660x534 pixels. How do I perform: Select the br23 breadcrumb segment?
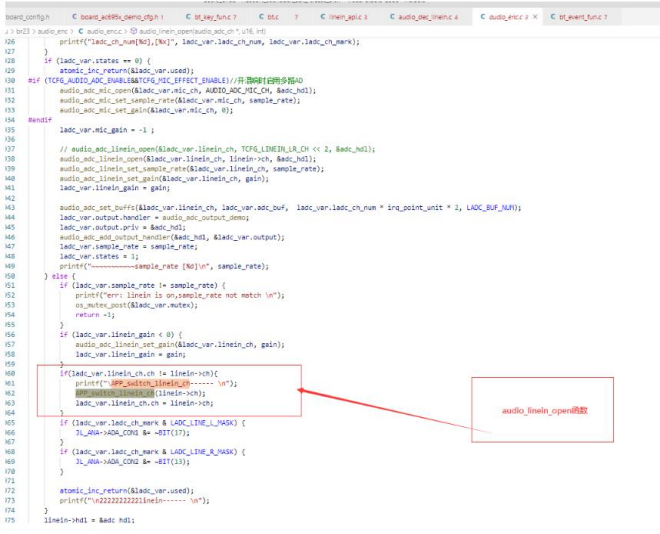click(x=23, y=31)
